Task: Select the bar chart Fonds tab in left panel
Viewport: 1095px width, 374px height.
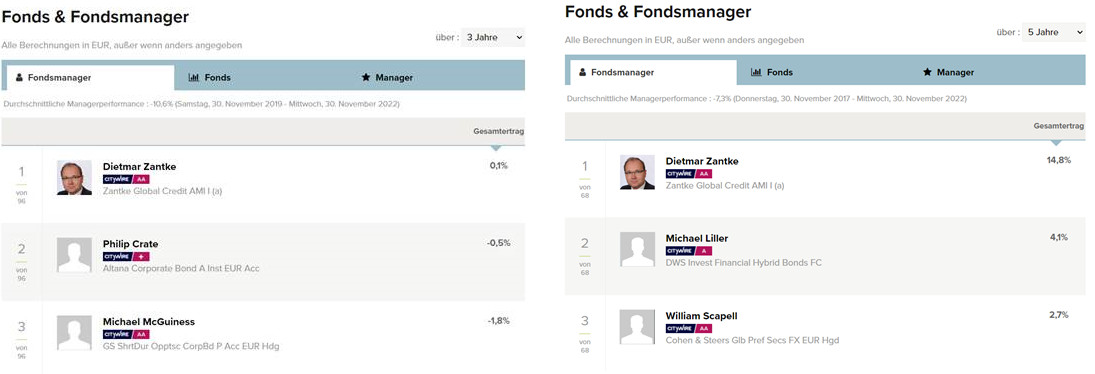Action: 210,77
